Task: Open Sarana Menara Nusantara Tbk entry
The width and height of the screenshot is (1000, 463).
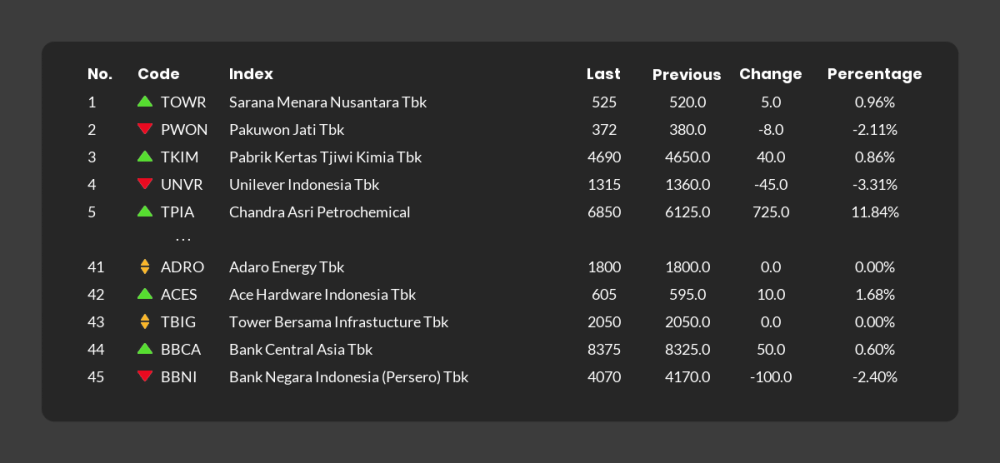Action: (328, 102)
